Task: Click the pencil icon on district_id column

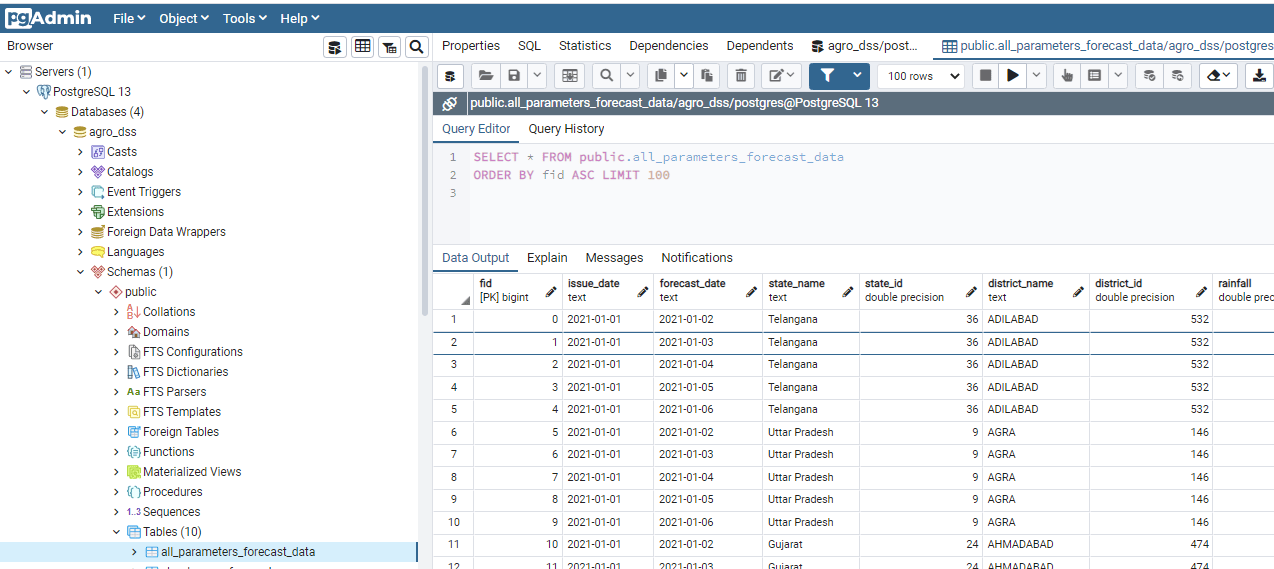Action: (1201, 291)
